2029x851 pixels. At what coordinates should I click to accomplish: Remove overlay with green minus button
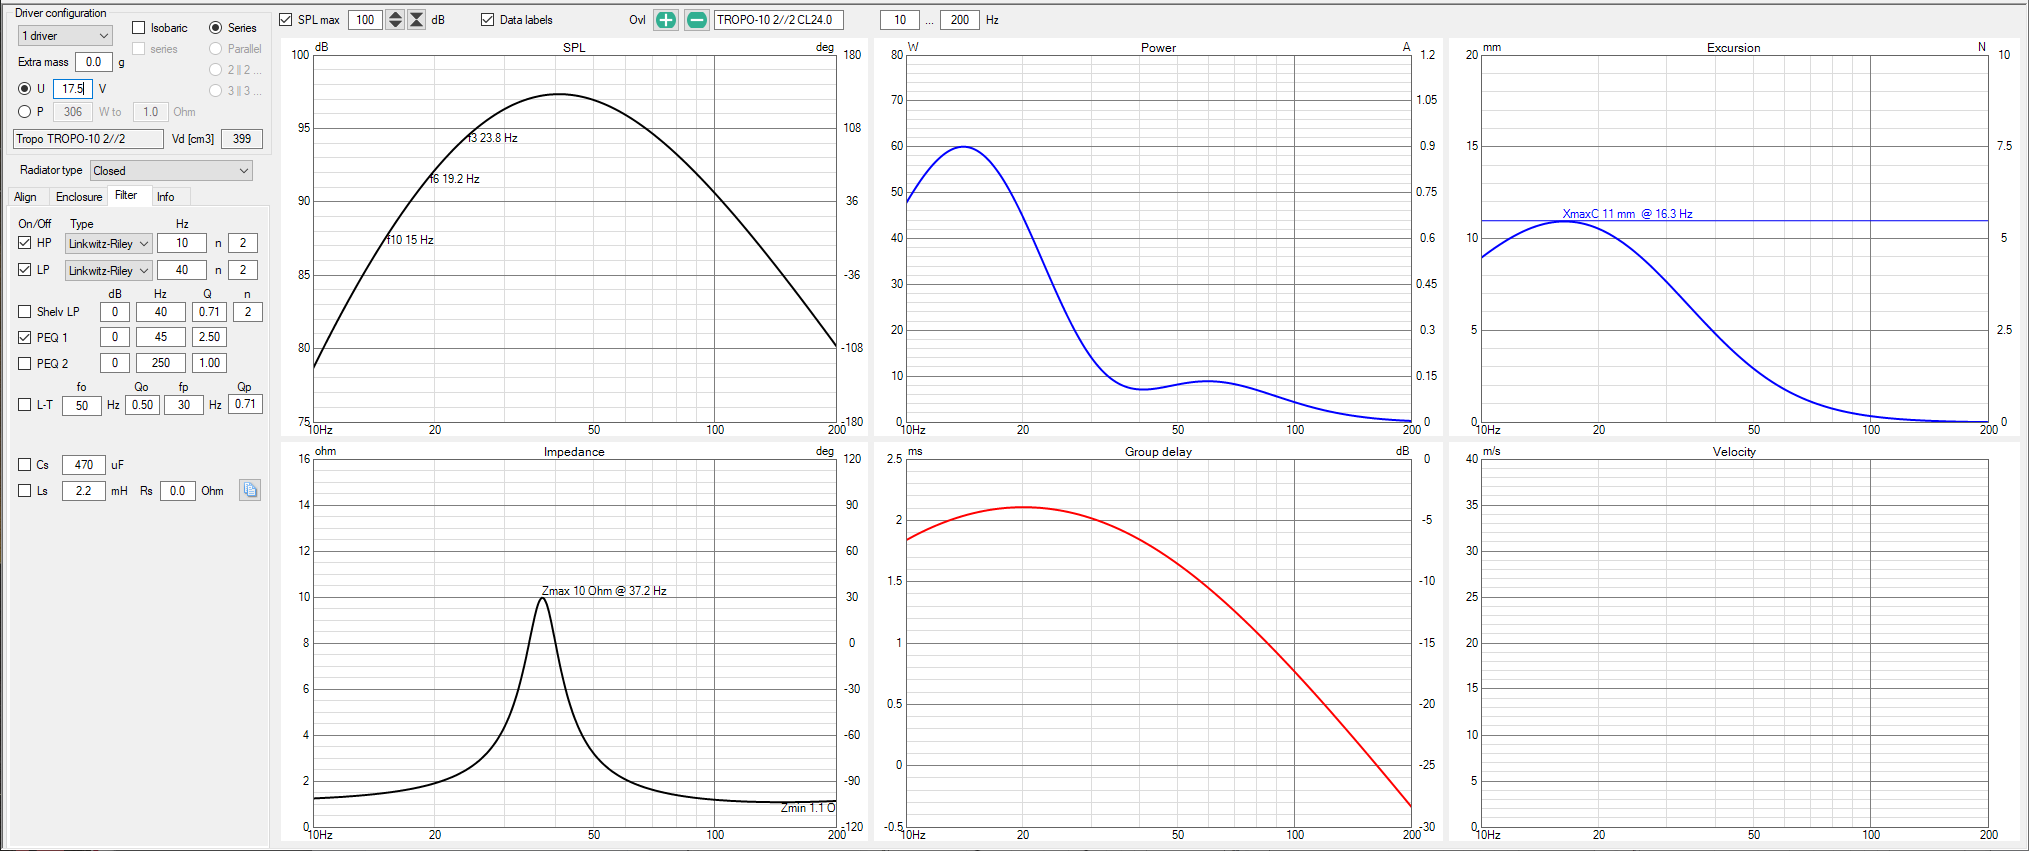pos(697,20)
